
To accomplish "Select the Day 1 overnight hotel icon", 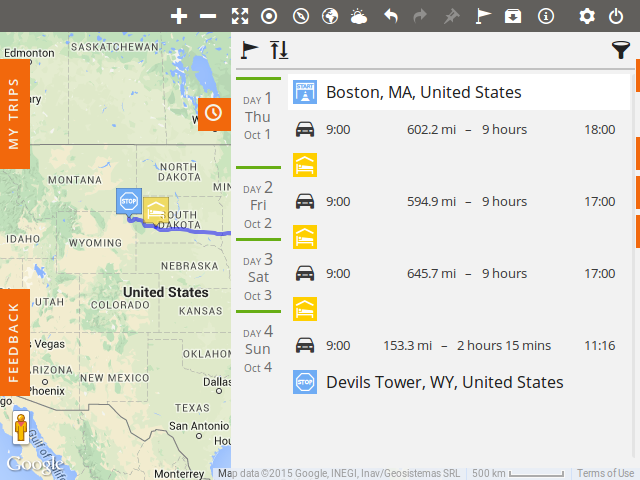I will pos(305,165).
